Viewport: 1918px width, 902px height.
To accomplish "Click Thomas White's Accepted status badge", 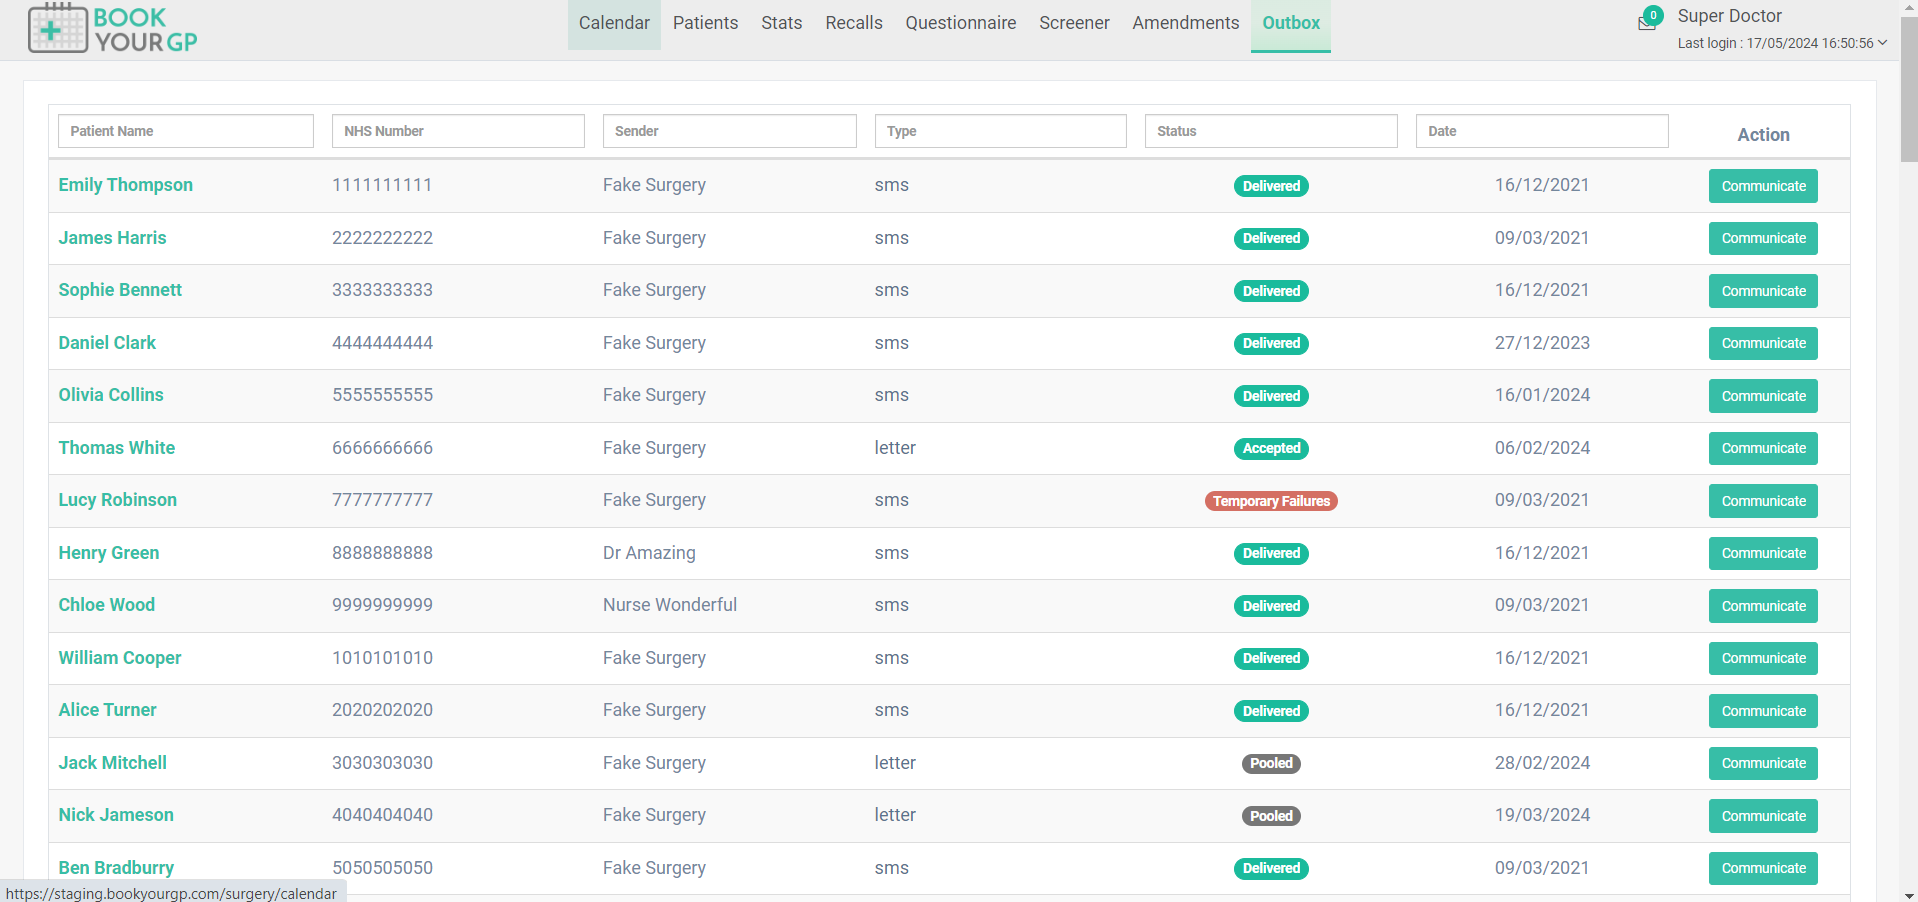I will click(x=1271, y=449).
